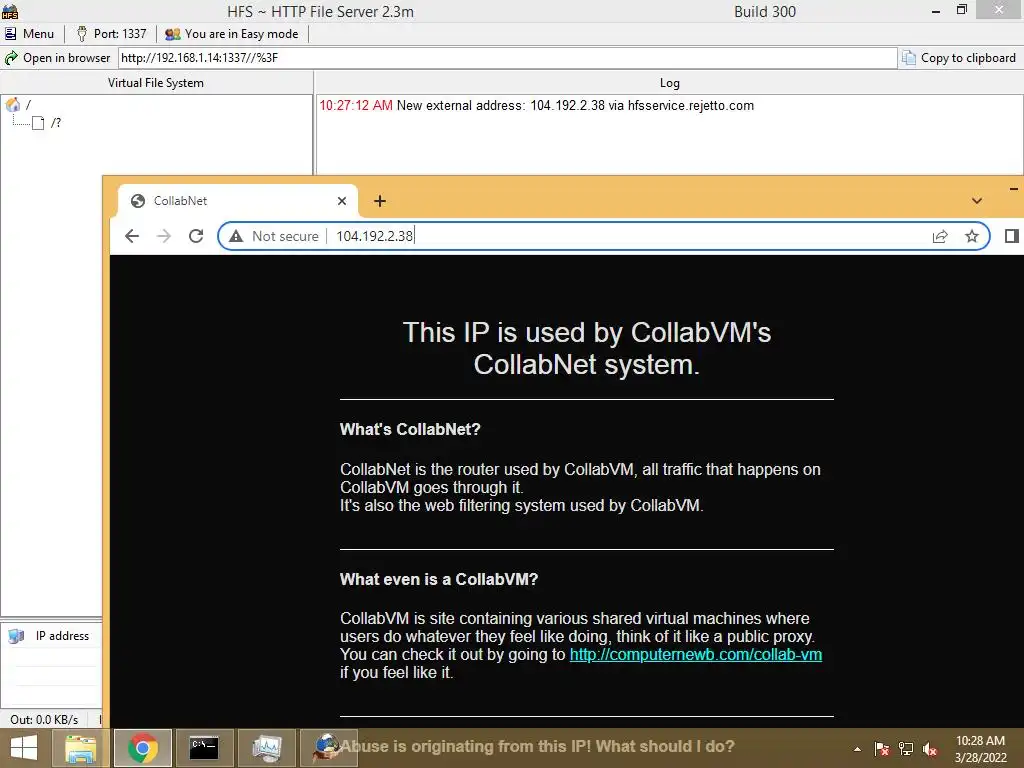Restore down the HFS window

(961, 10)
